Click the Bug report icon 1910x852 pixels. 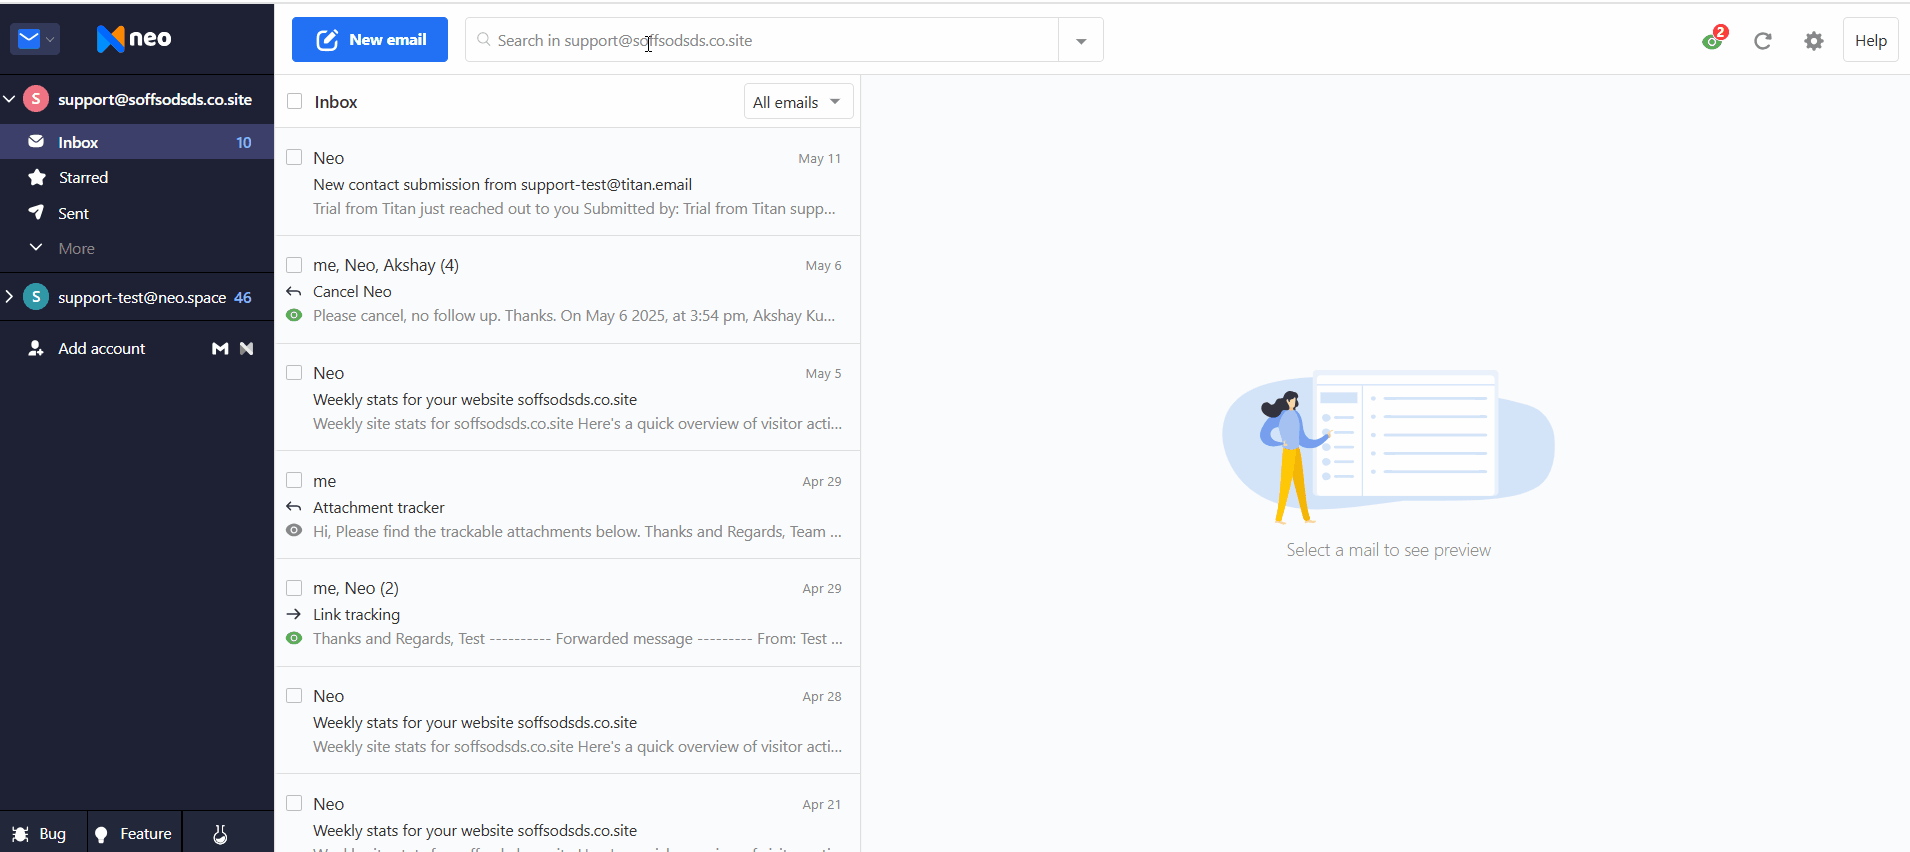point(20,834)
